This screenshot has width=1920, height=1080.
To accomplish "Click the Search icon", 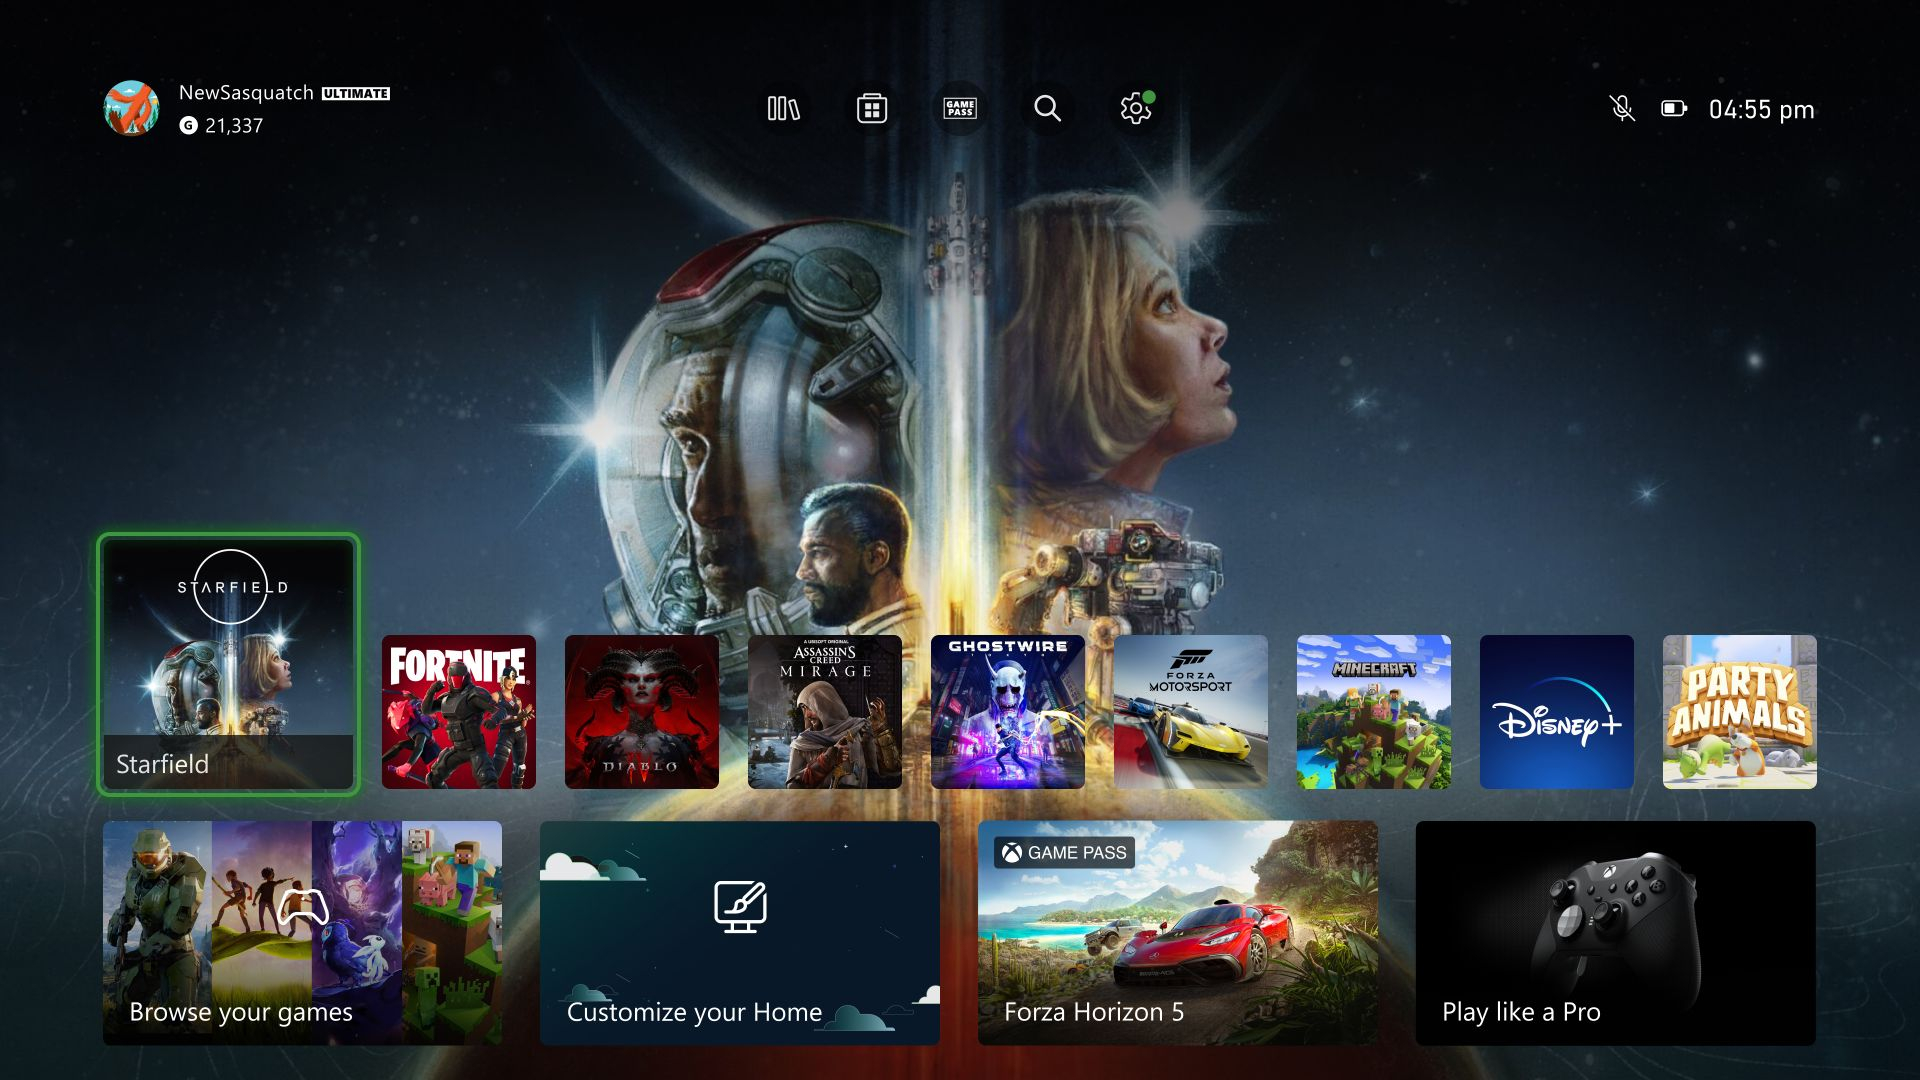I will pos(1046,107).
